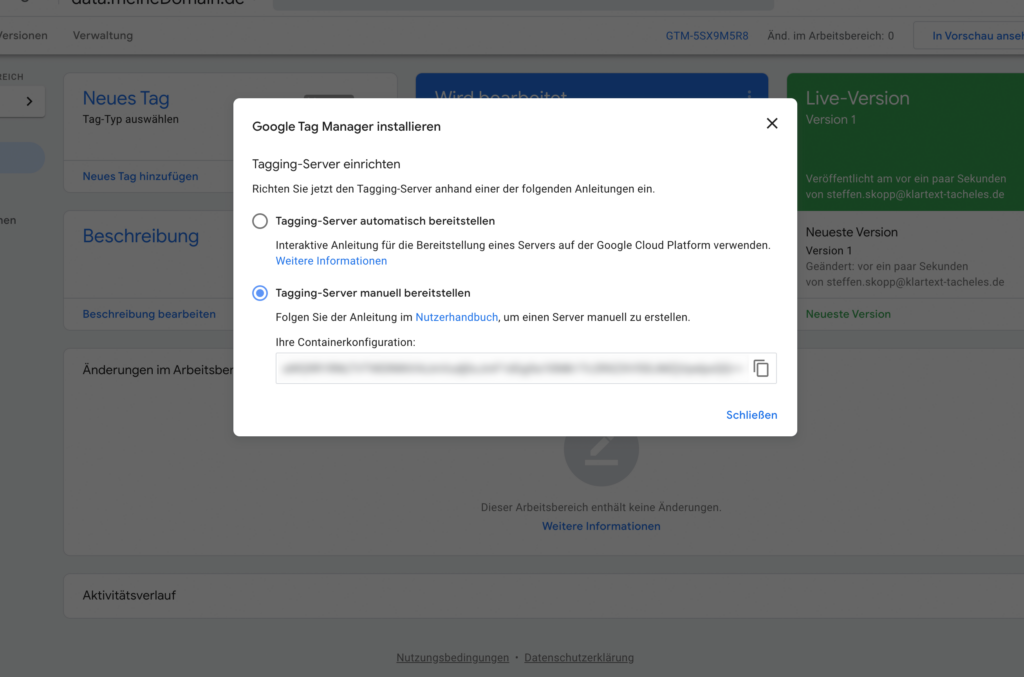Click the Neues Tag heading
1024x677 pixels.
click(126, 98)
